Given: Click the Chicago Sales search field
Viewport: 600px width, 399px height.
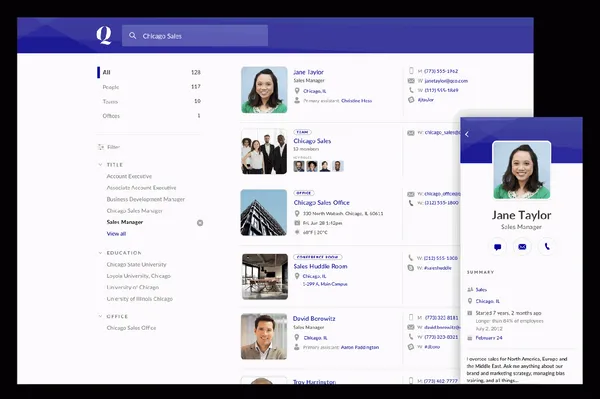Looking at the screenshot, I should [195, 36].
